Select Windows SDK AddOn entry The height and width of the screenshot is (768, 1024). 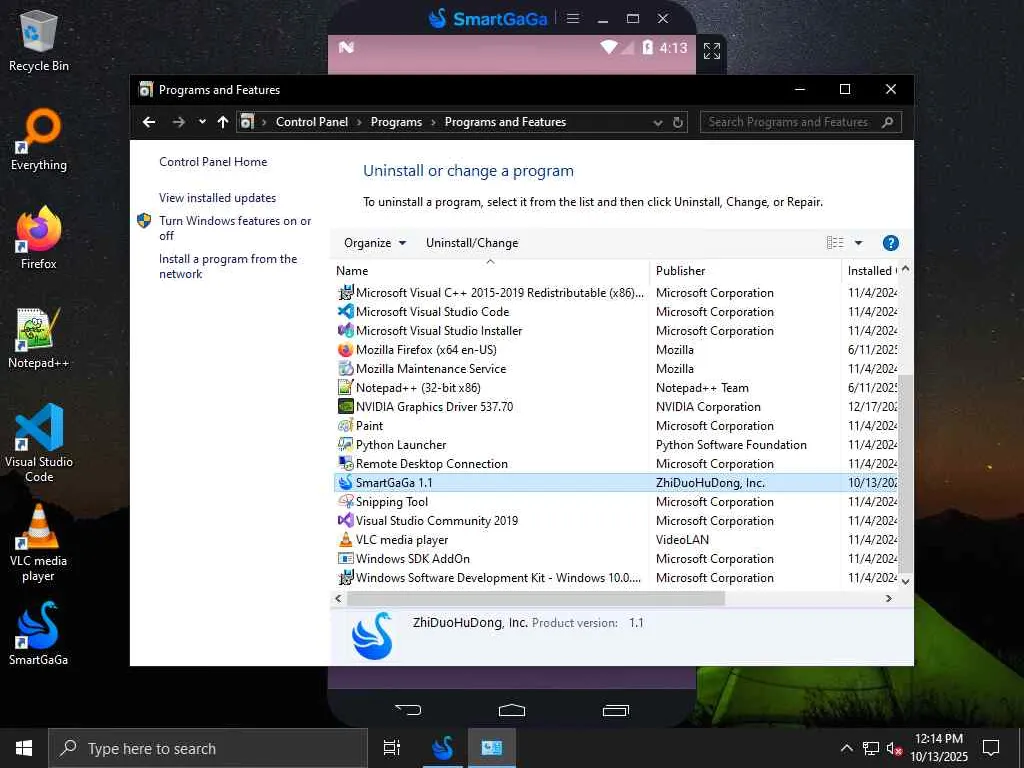coord(412,558)
